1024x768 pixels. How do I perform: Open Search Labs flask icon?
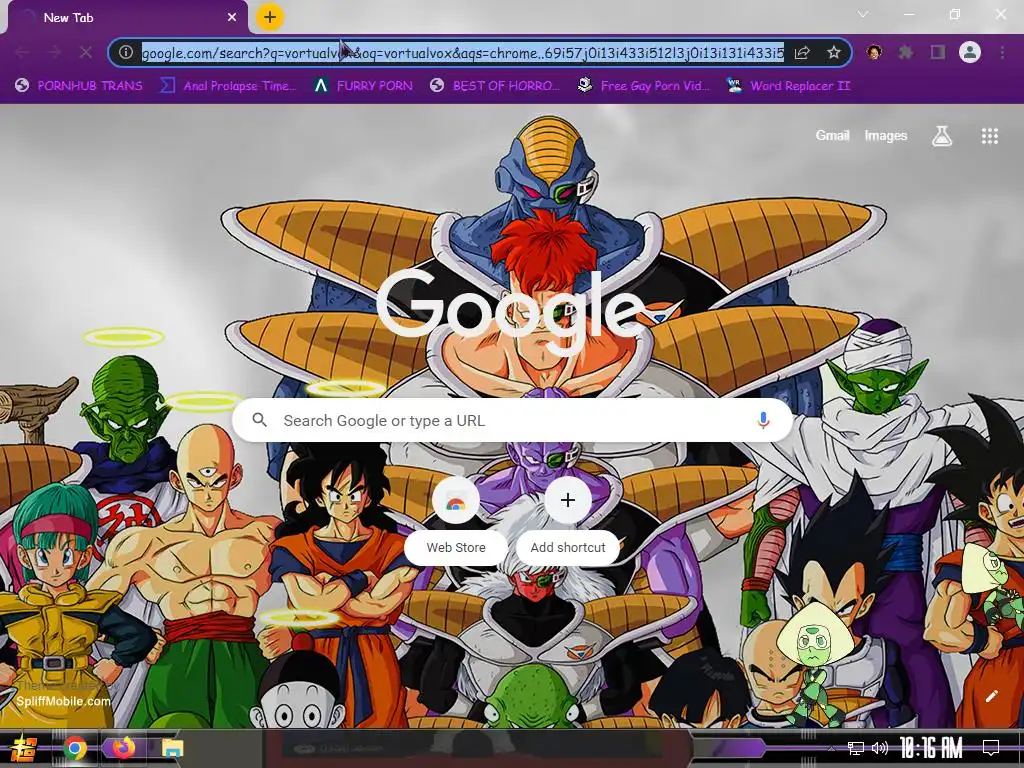coord(941,136)
